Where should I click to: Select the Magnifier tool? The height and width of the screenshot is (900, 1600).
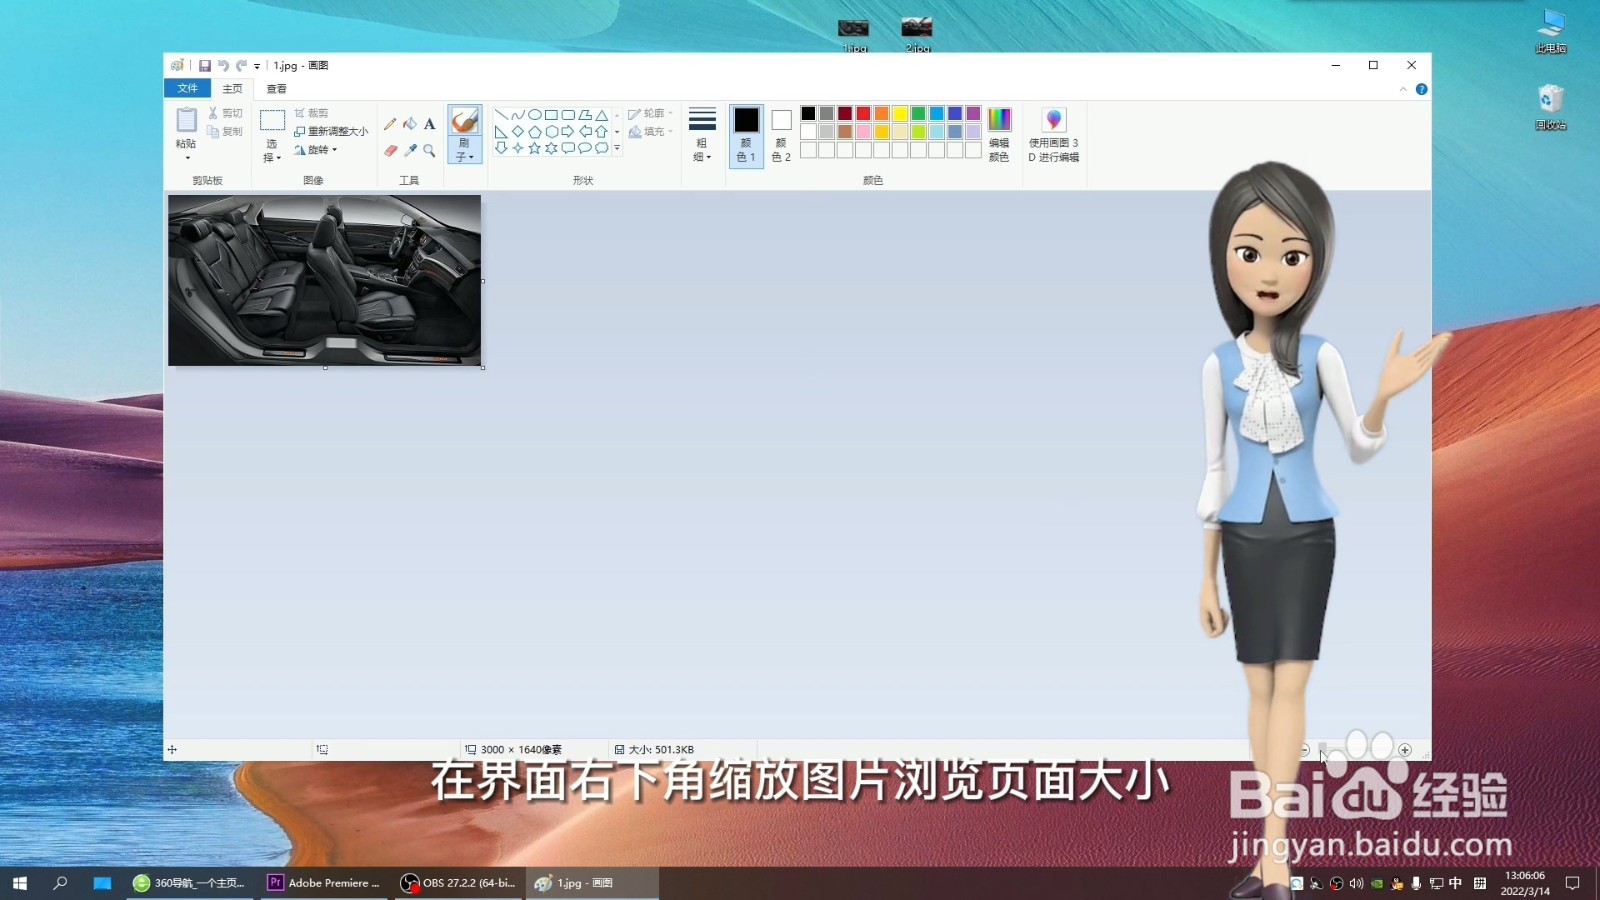[429, 150]
